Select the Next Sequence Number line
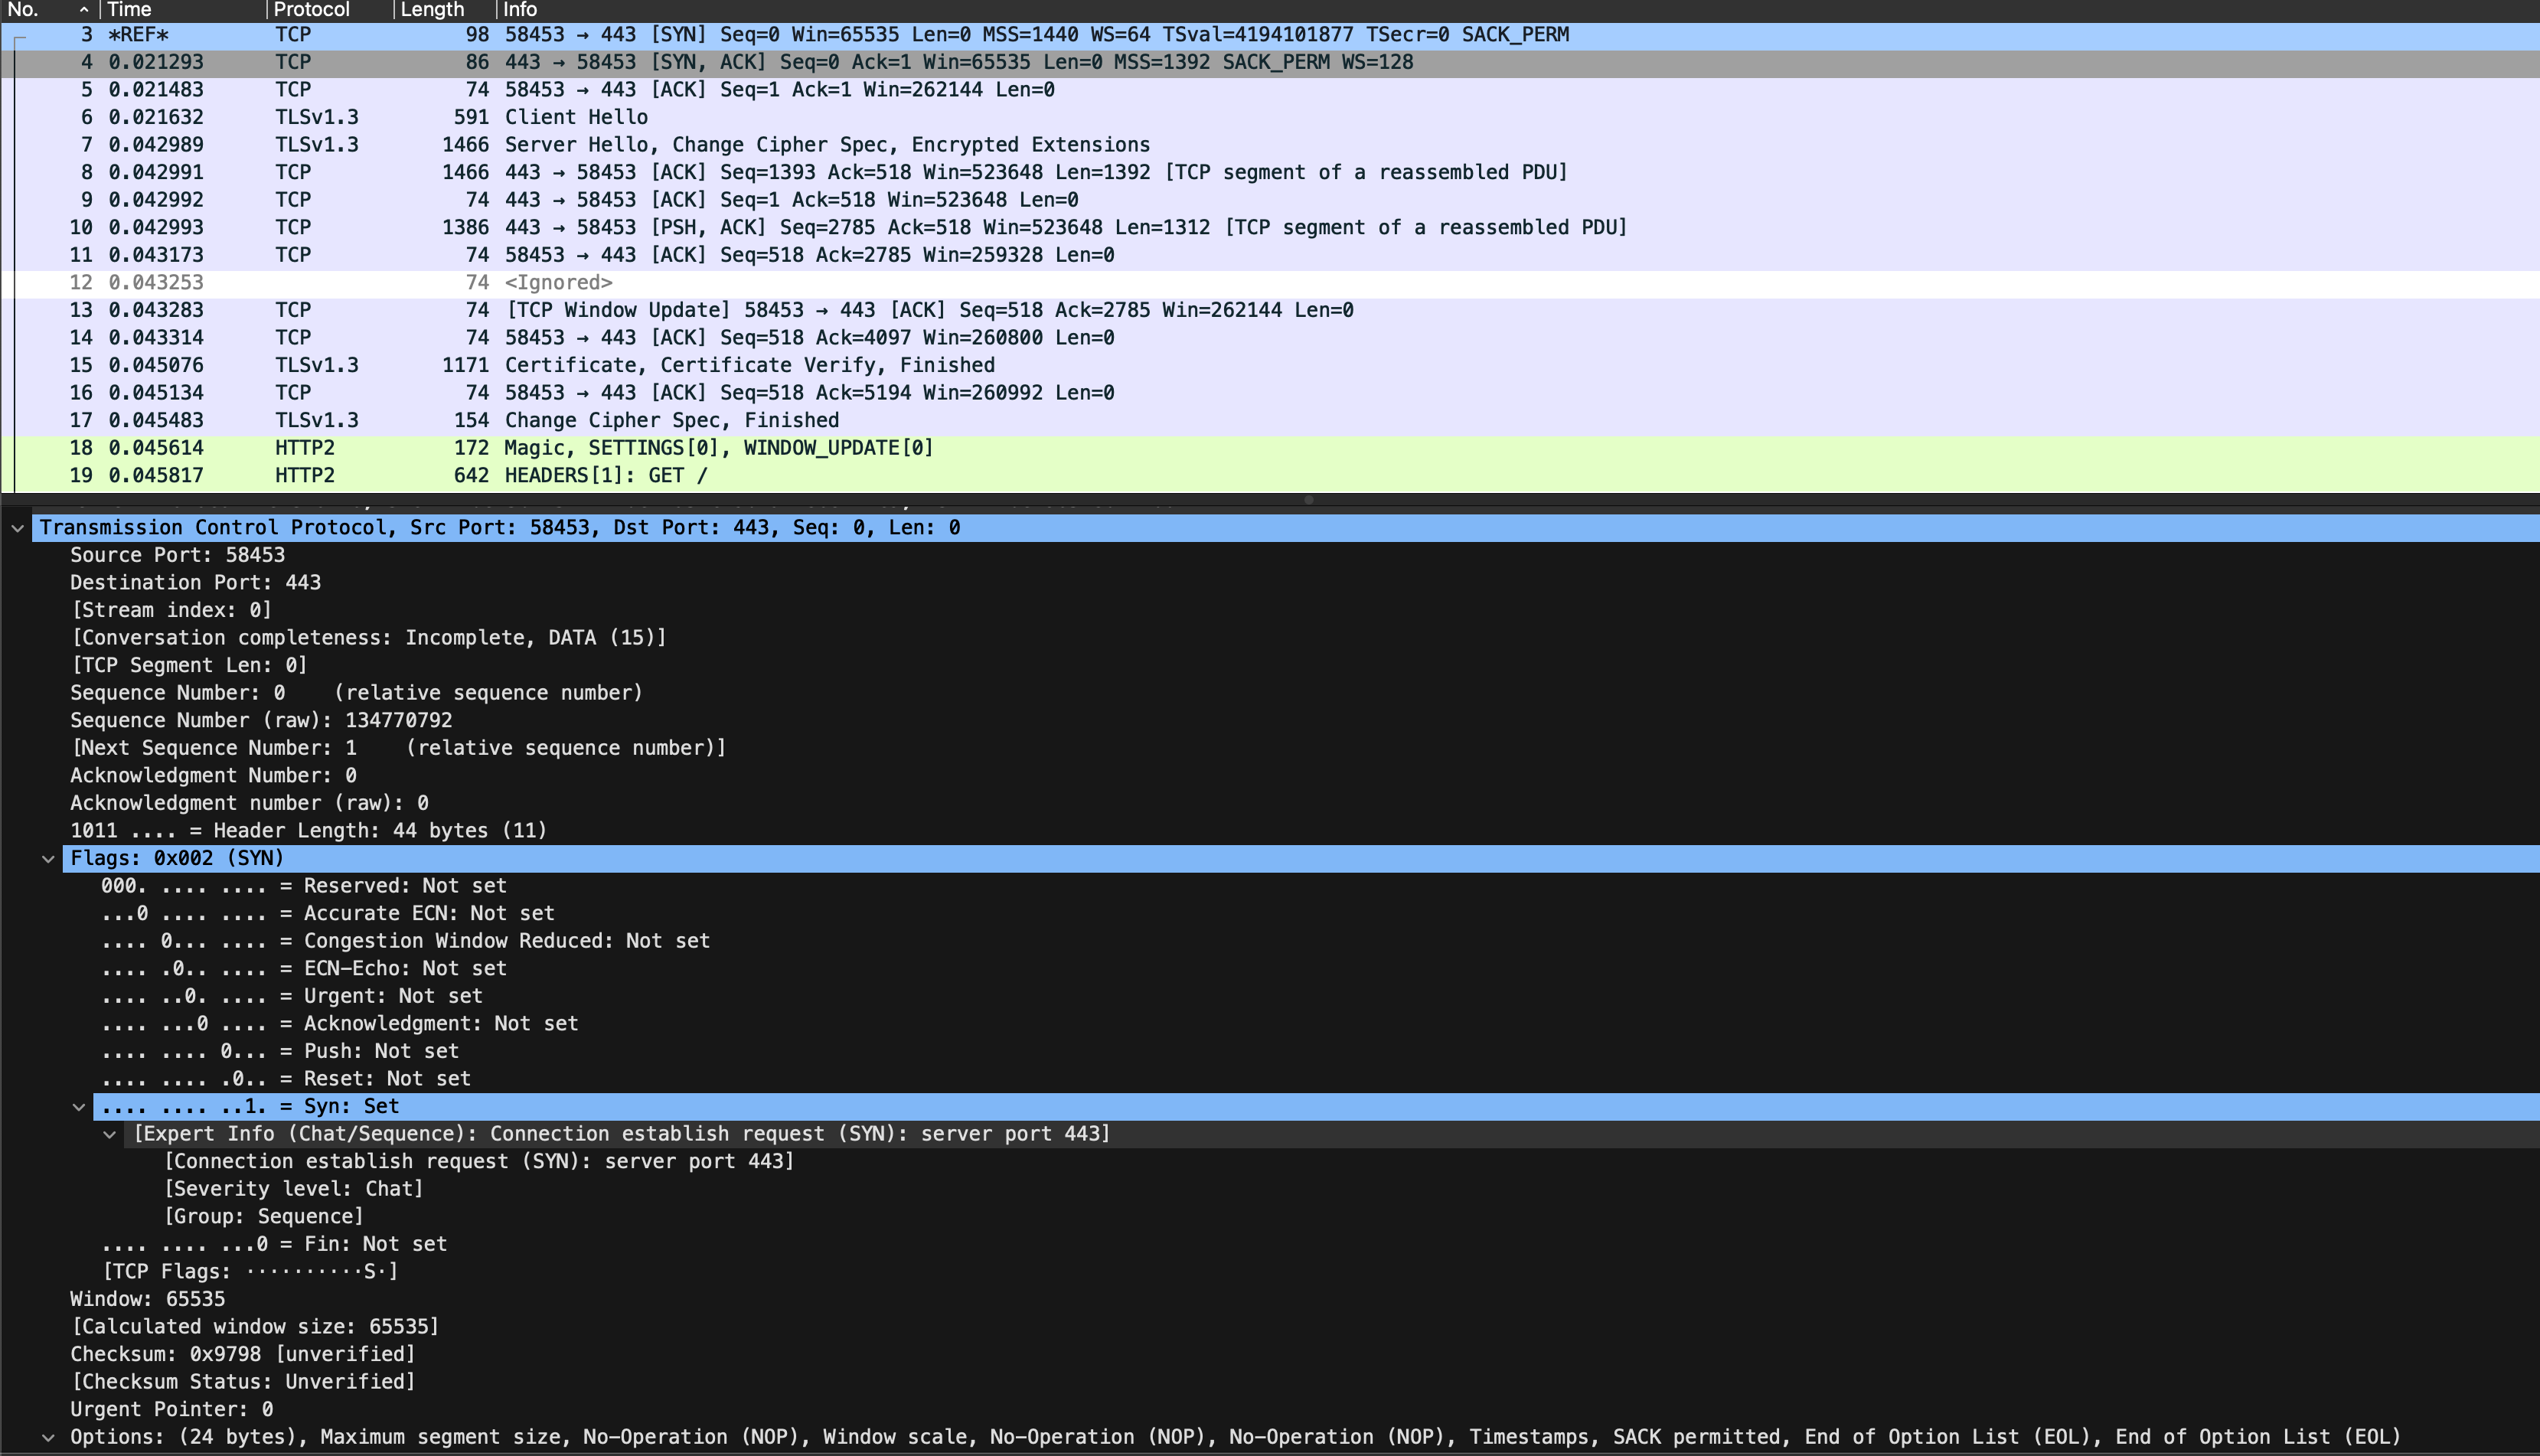Image resolution: width=2540 pixels, height=1456 pixels. click(399, 749)
